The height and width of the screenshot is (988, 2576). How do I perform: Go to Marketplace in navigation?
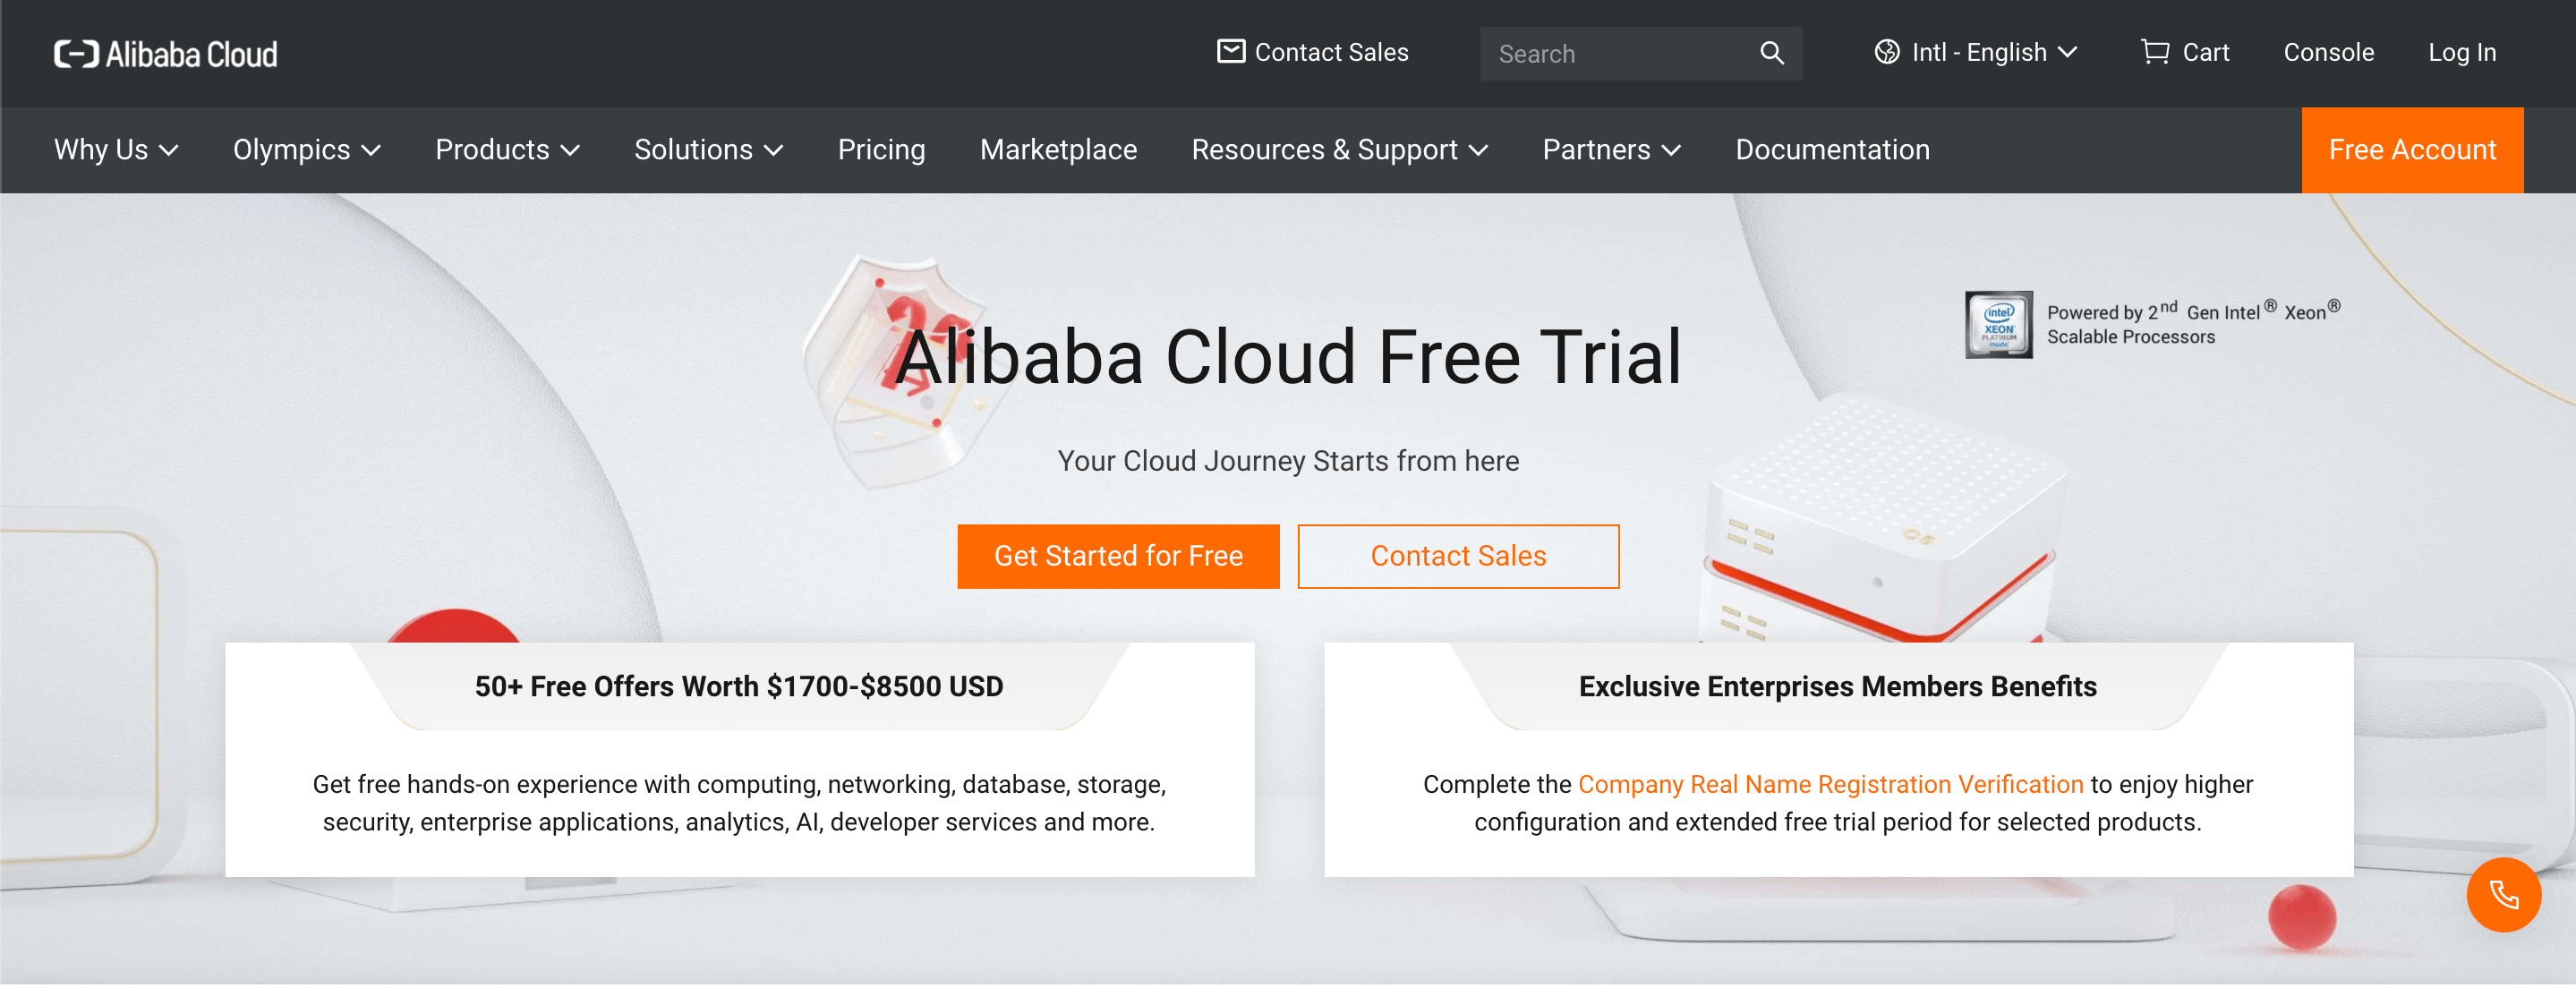1058,150
